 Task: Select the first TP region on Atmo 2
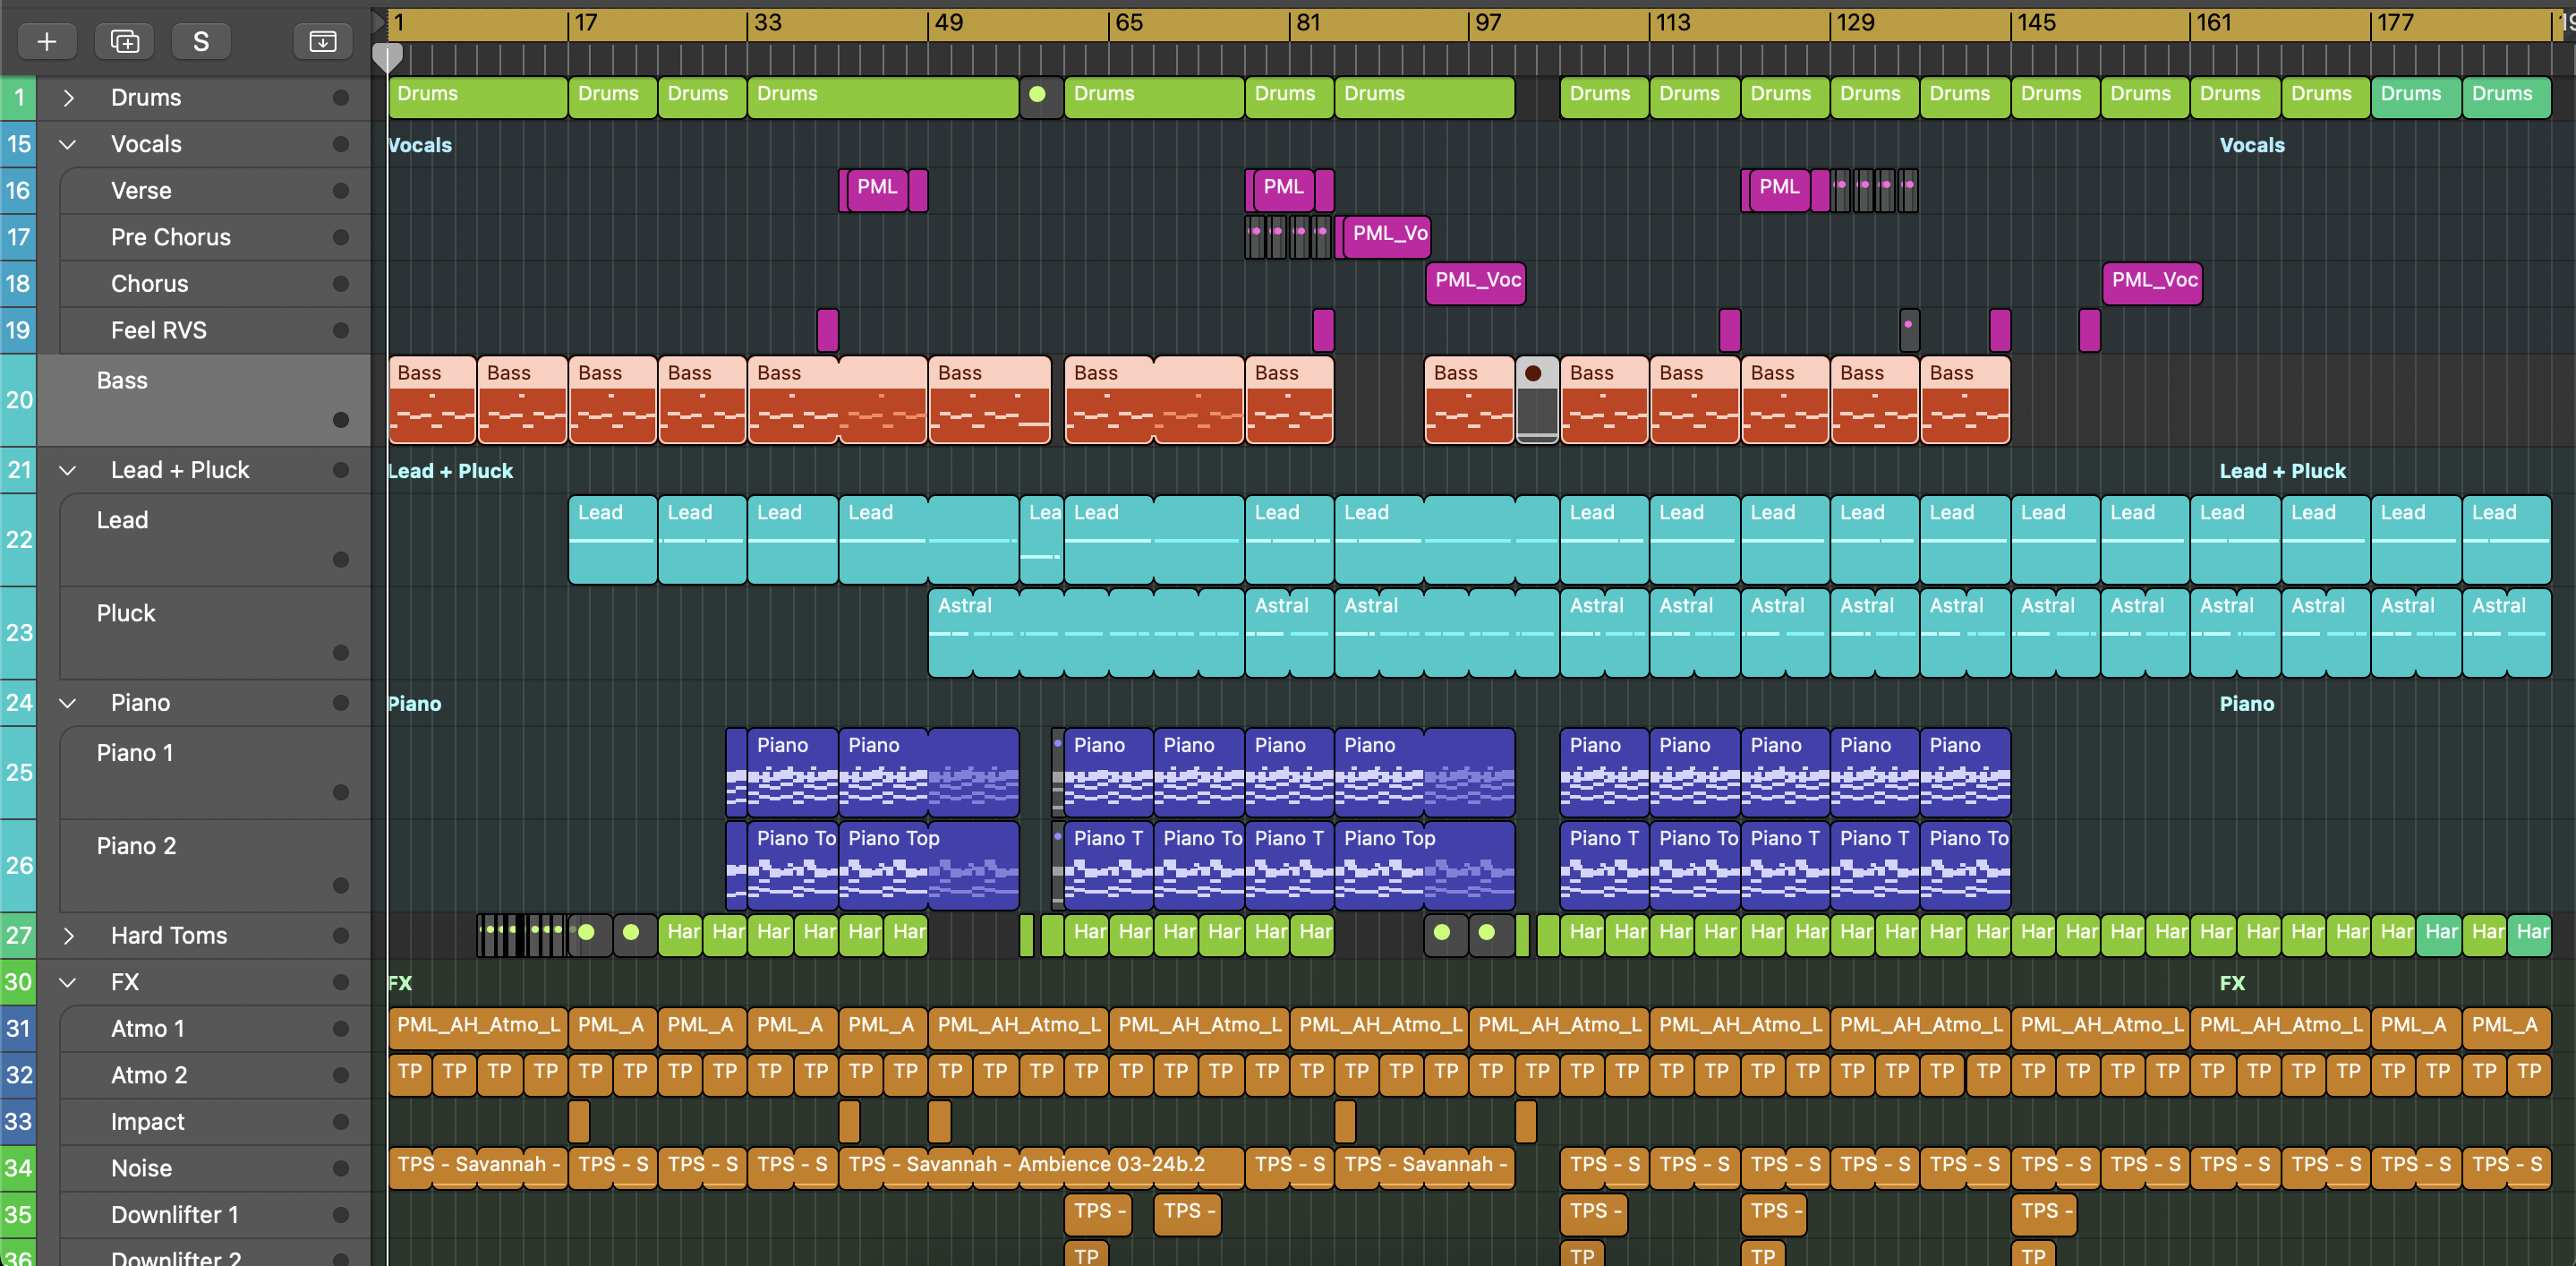click(411, 1075)
